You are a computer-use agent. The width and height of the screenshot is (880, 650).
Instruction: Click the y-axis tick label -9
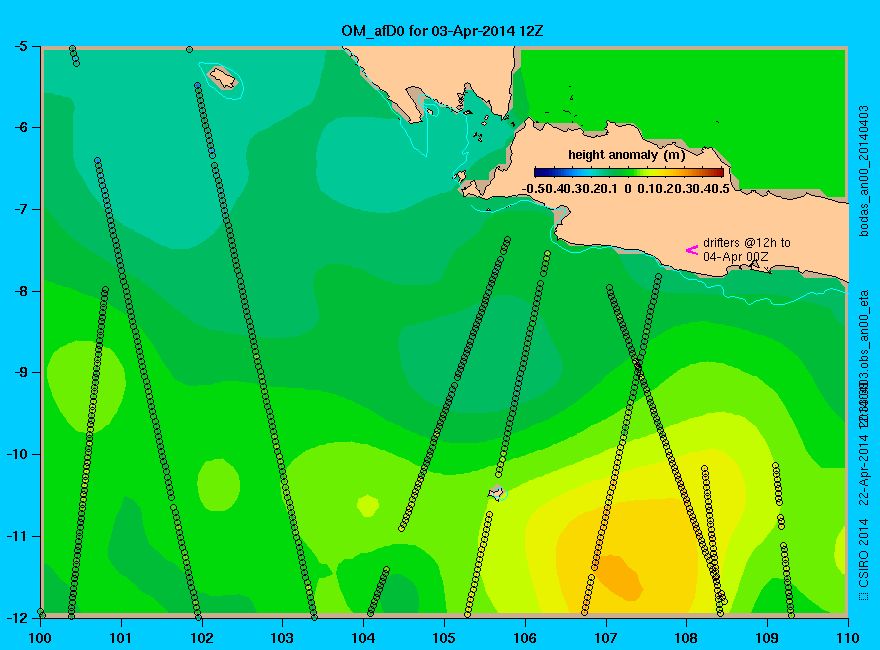[x=20, y=373]
